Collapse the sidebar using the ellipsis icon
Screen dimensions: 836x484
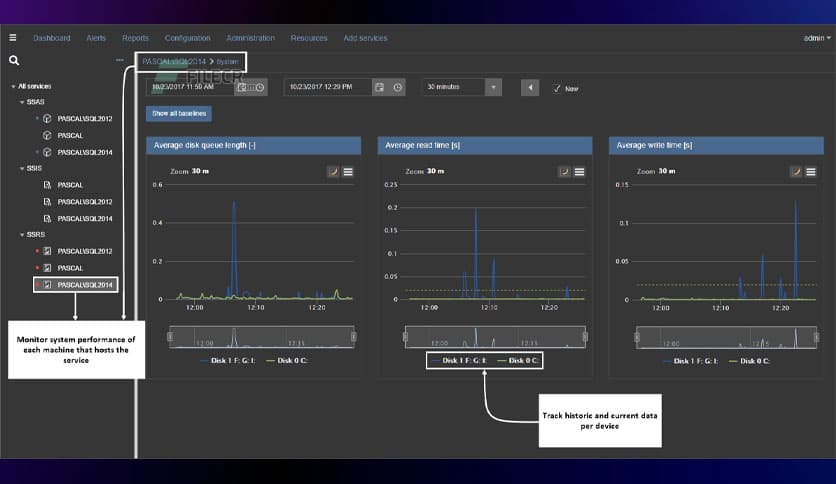coord(120,60)
